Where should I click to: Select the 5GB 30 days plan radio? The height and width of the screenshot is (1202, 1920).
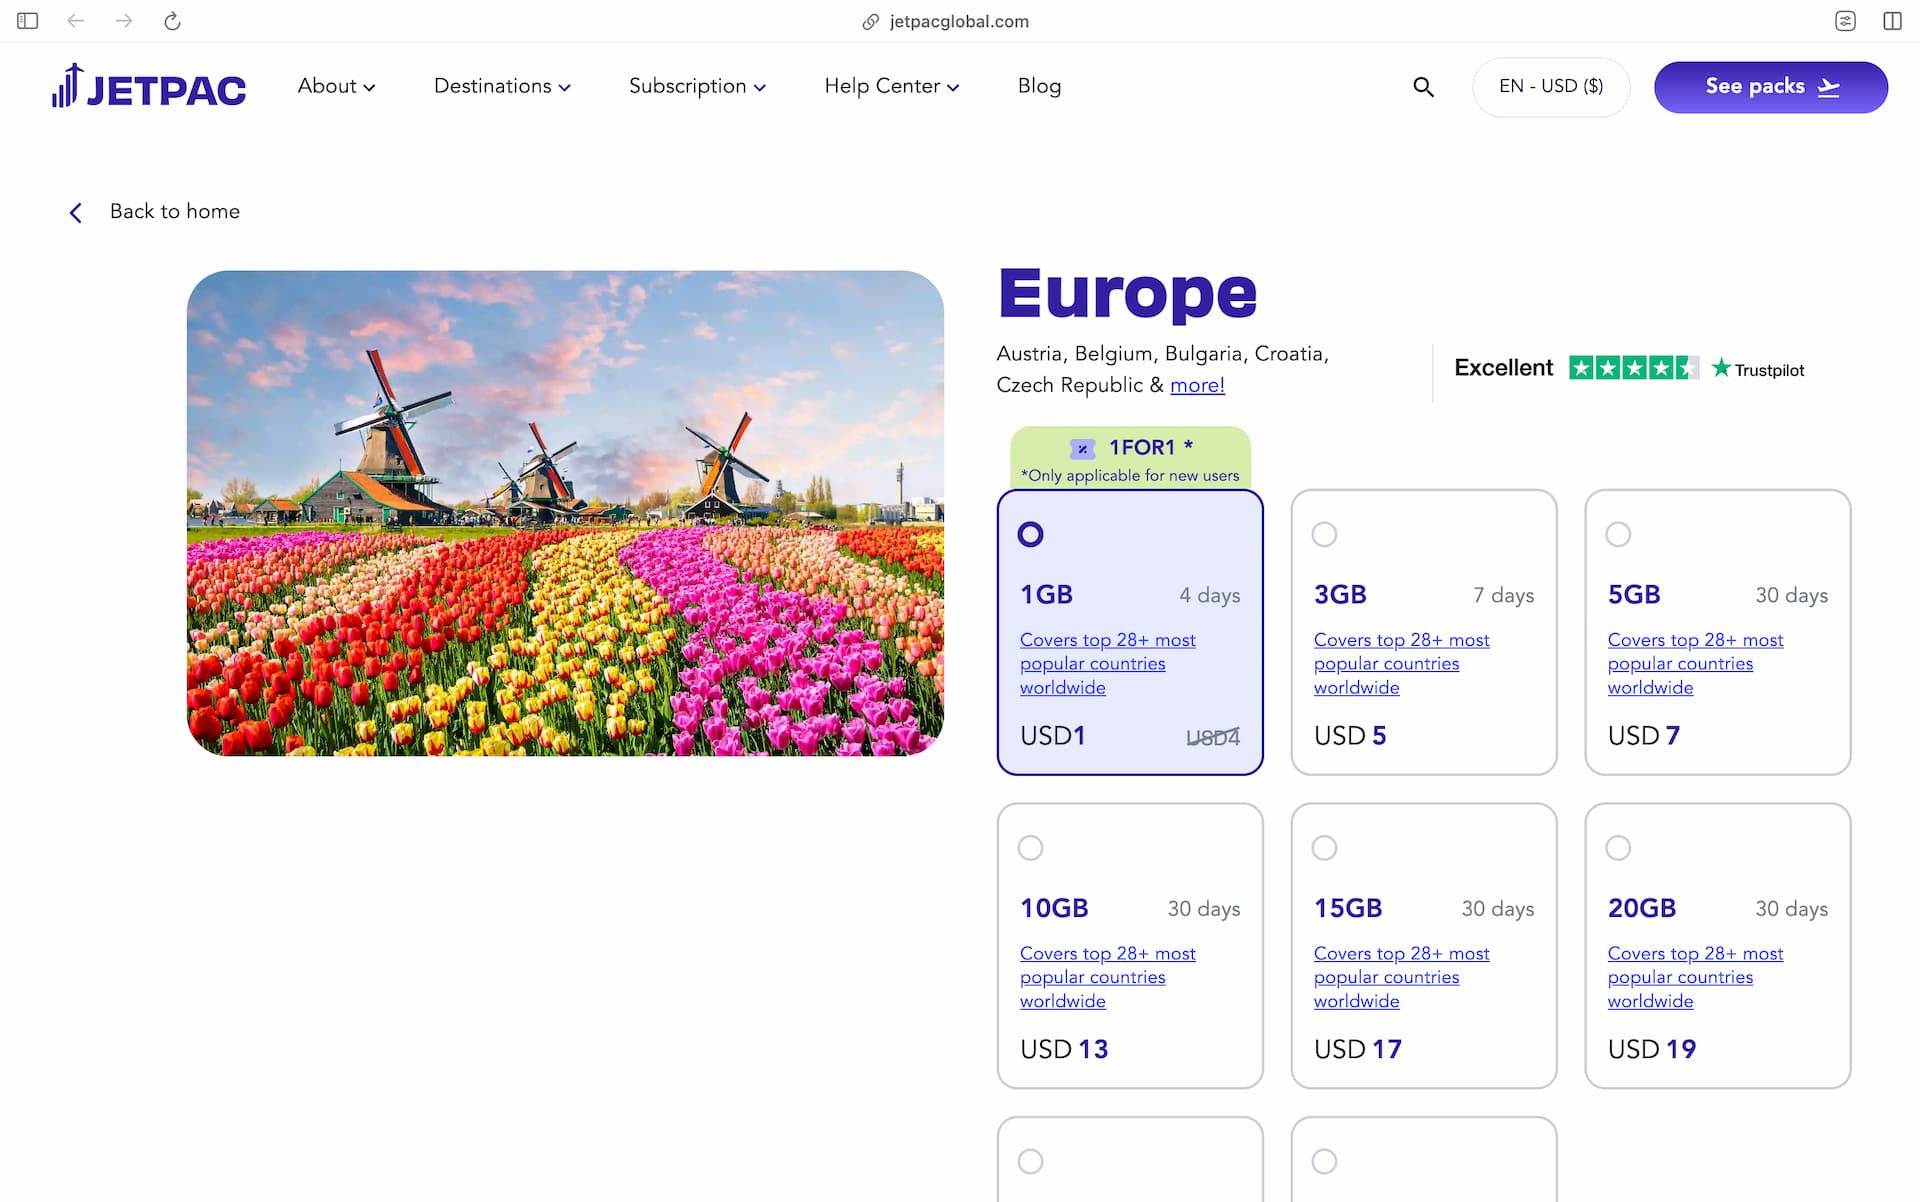(1618, 535)
